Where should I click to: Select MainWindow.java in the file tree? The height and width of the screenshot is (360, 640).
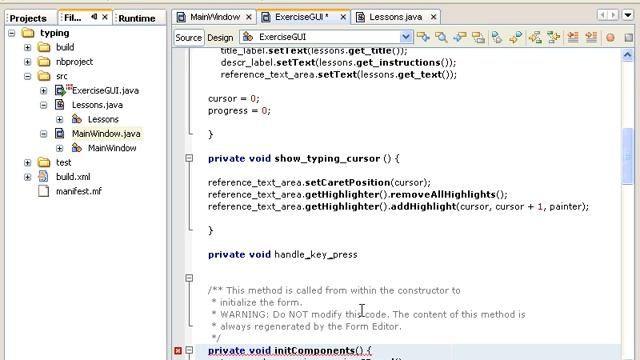(106, 133)
